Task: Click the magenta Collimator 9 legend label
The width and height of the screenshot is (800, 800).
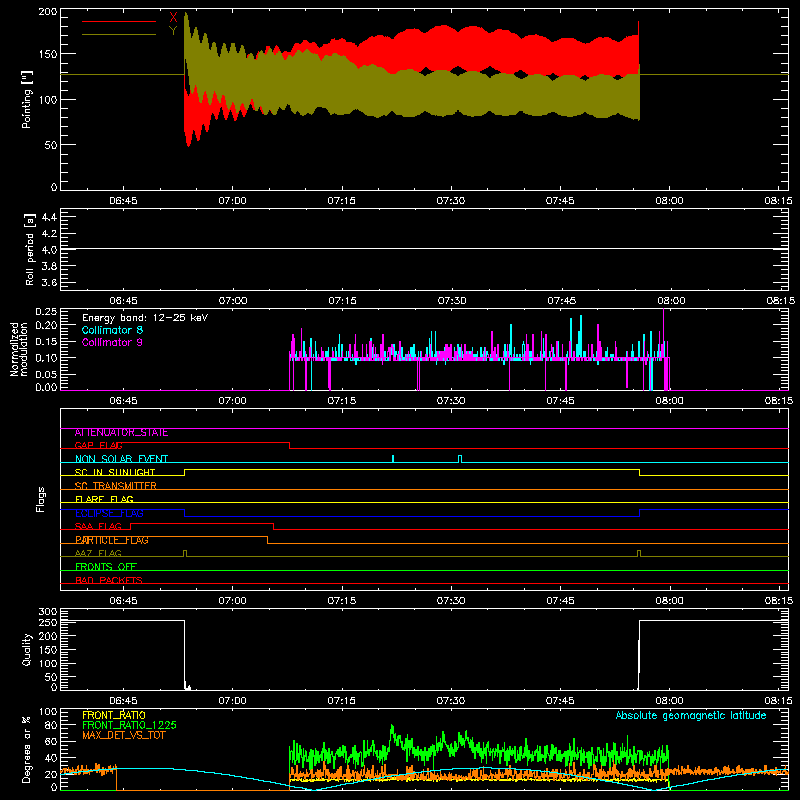Action: tap(112, 342)
